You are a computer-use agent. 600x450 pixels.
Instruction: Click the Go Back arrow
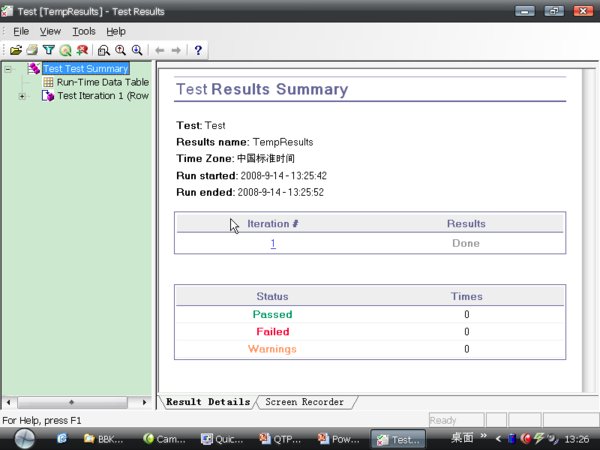tap(160, 50)
